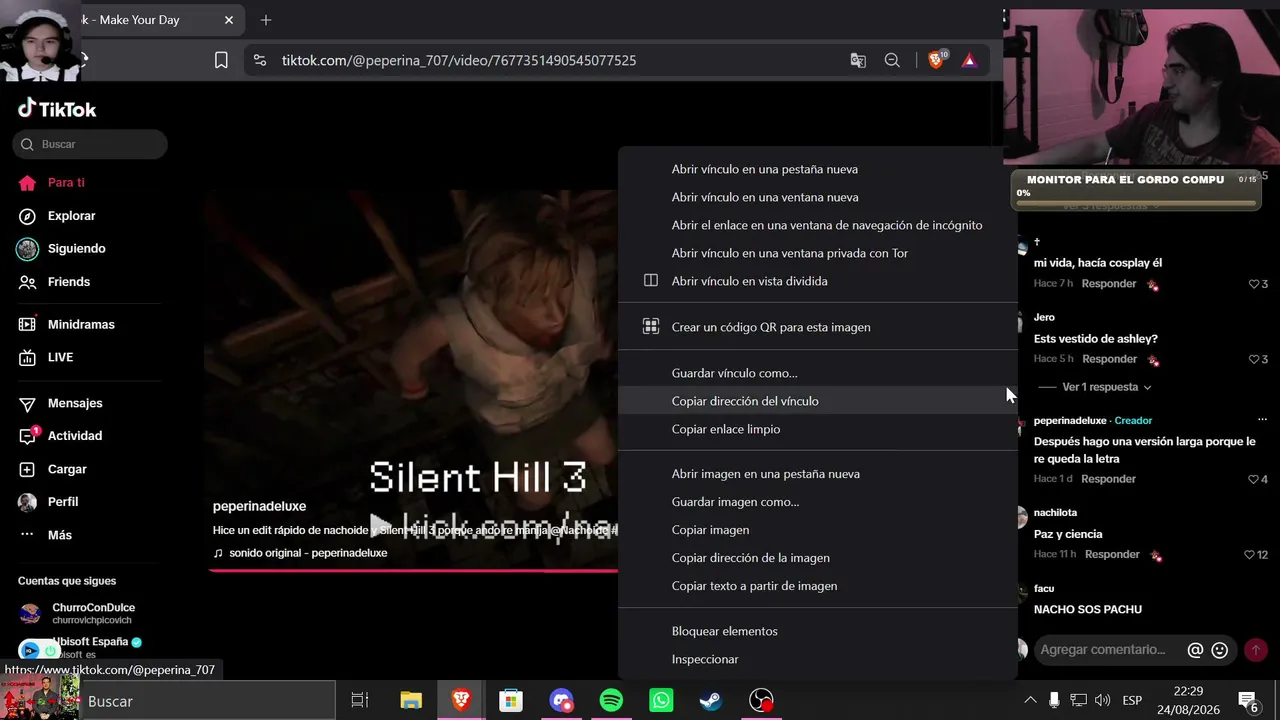The image size is (1280, 720).
Task: Click the Agregar comentario field
Action: point(1103,650)
